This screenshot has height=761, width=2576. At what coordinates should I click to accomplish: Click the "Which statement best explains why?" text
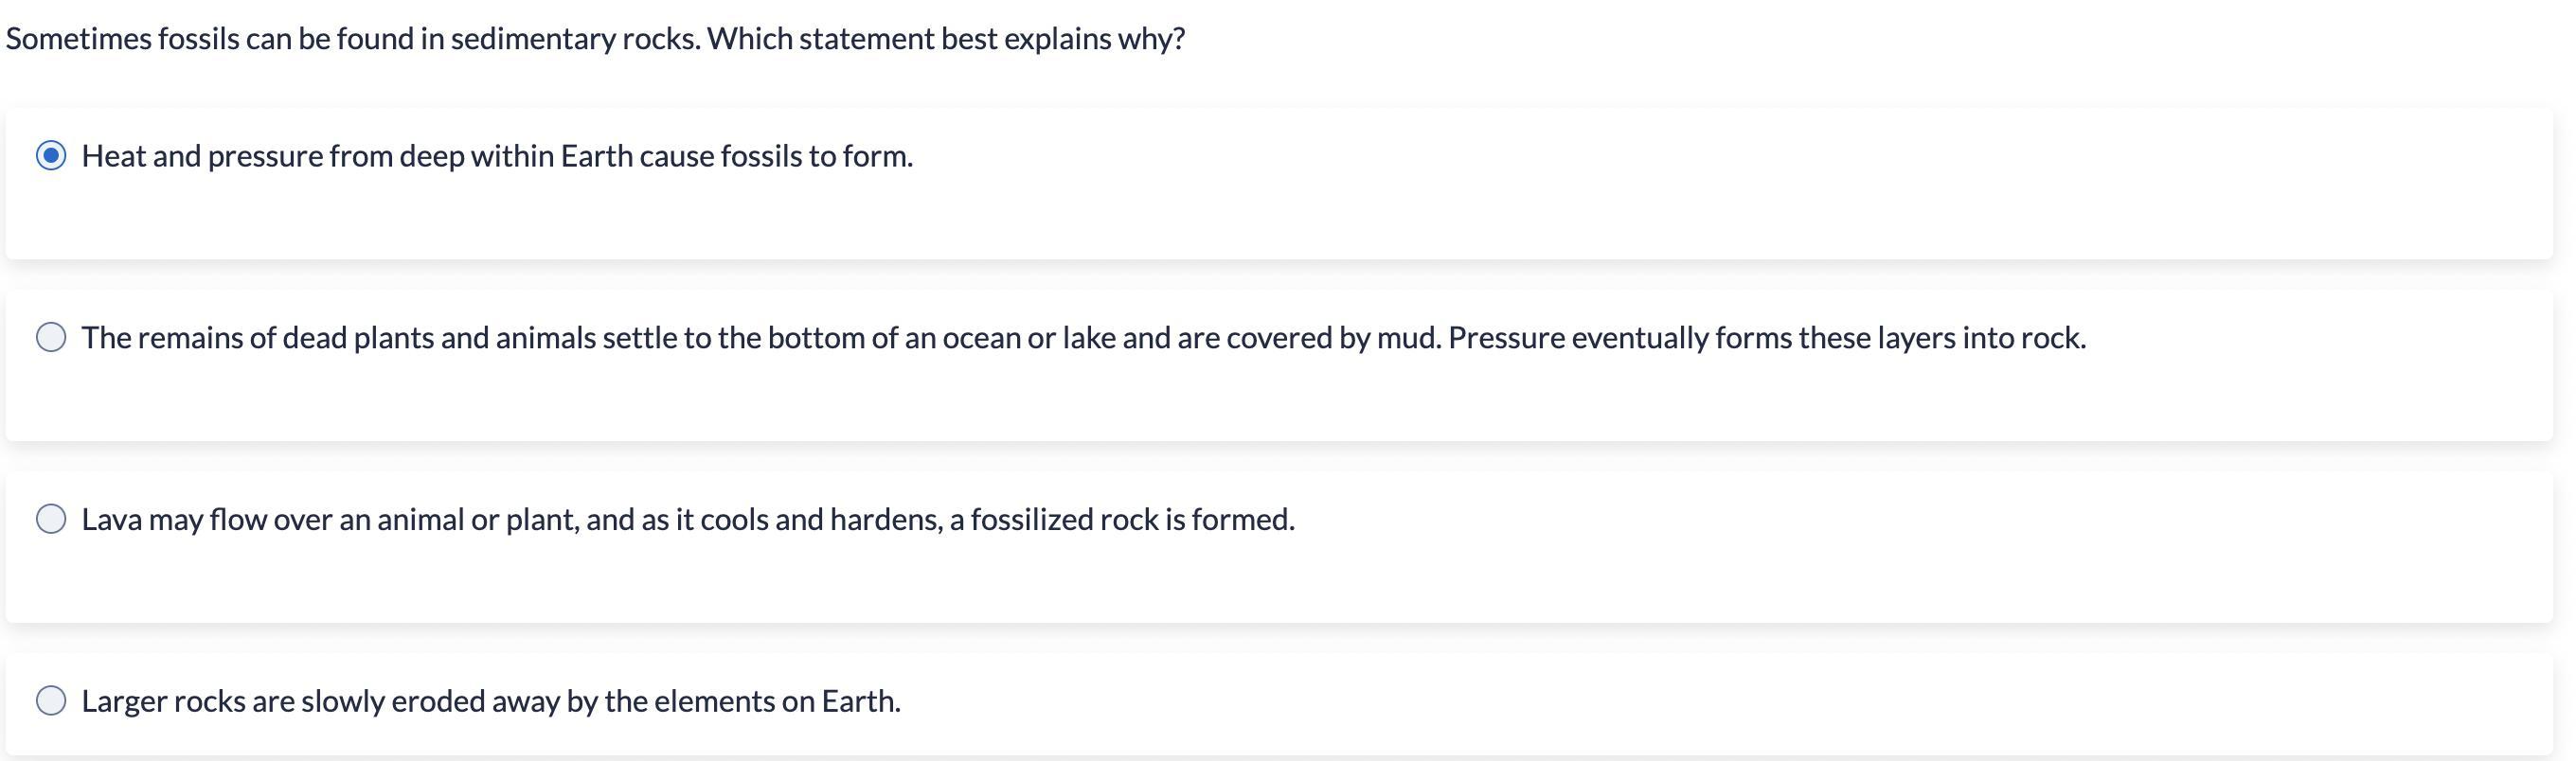point(945,39)
